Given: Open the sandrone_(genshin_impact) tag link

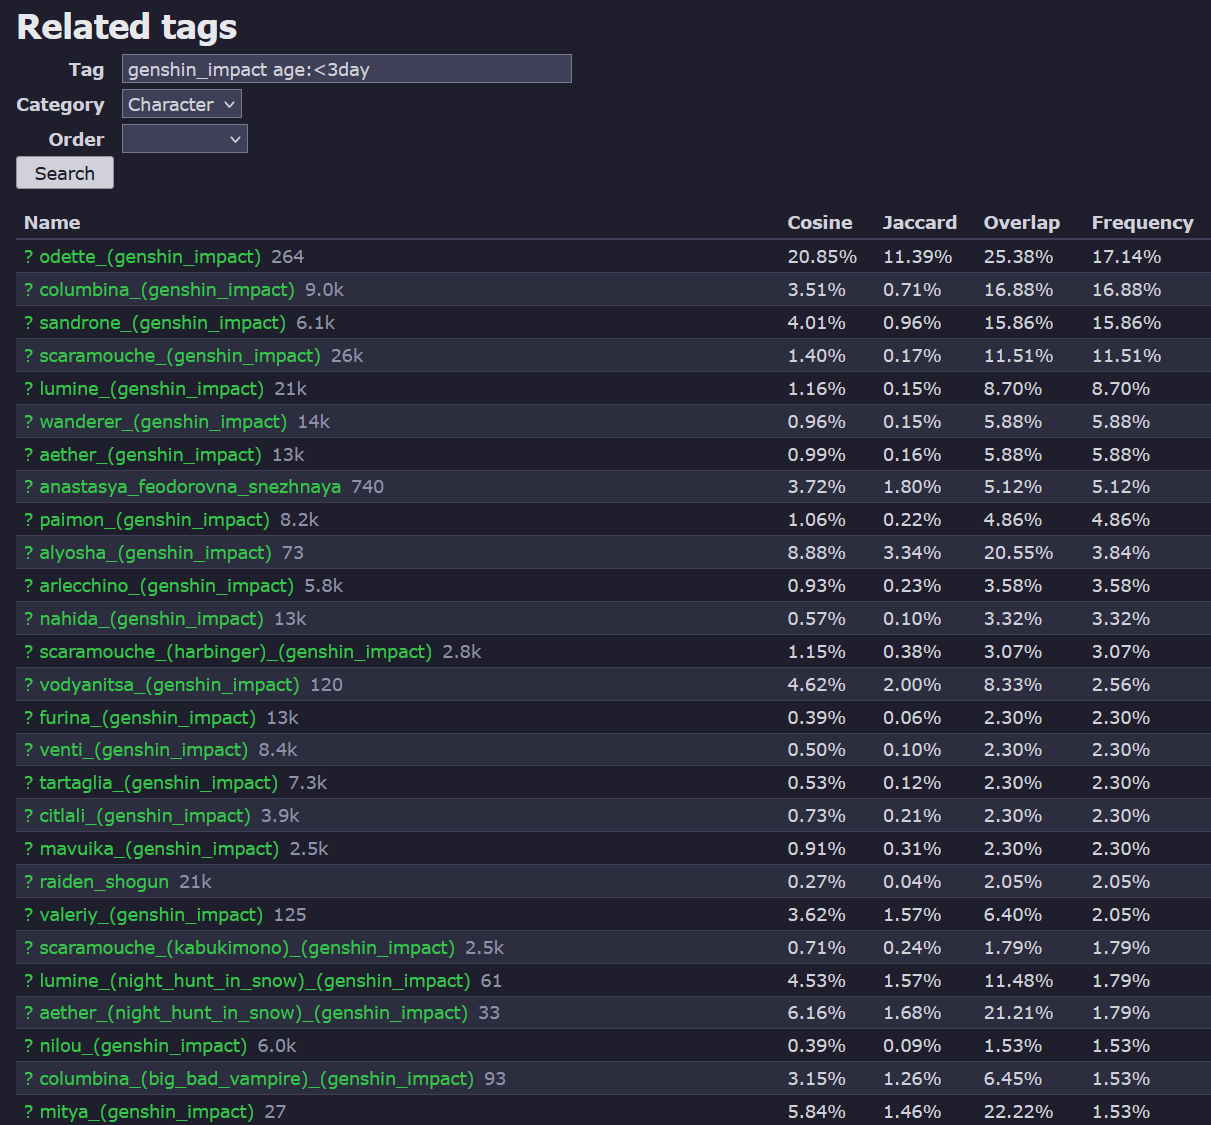Looking at the screenshot, I should 163,323.
